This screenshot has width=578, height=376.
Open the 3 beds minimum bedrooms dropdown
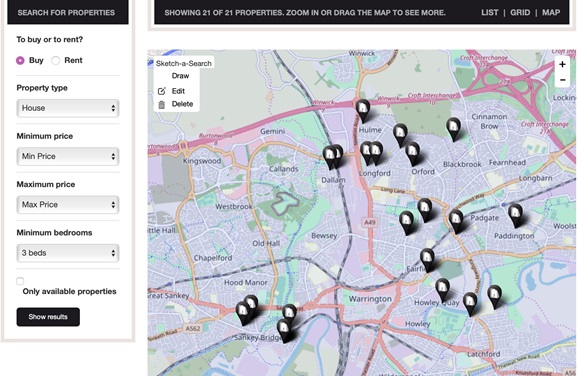[x=68, y=253]
